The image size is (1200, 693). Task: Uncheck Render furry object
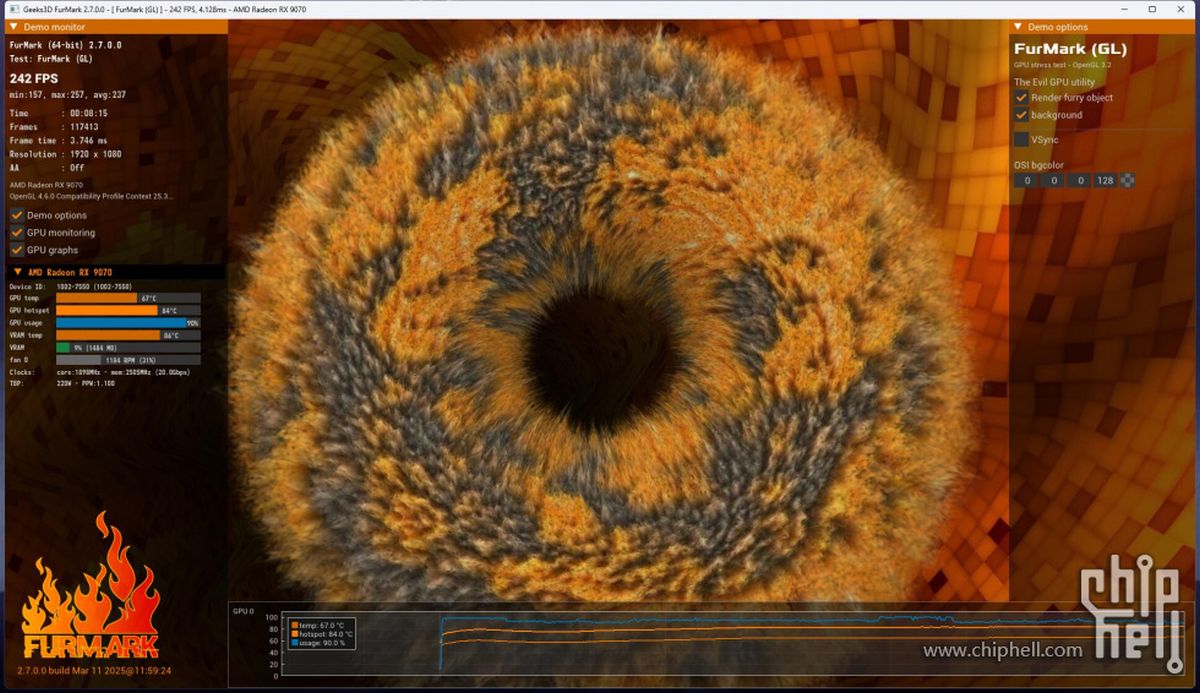pos(1021,97)
